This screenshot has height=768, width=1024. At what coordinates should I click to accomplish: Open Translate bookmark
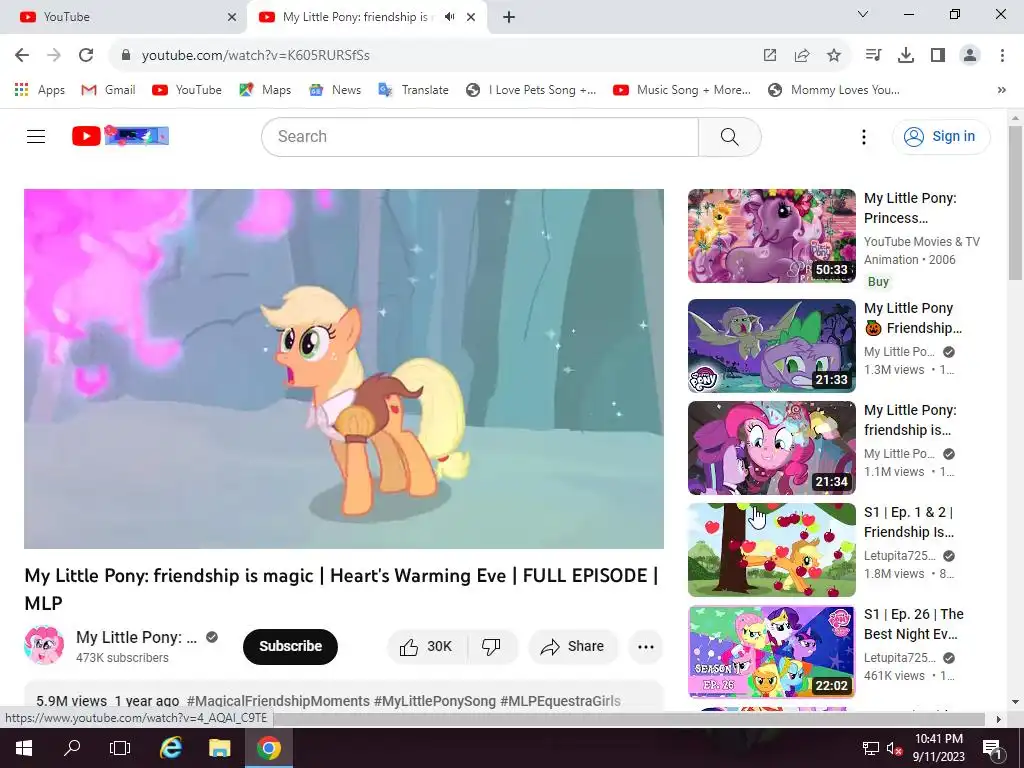413,90
